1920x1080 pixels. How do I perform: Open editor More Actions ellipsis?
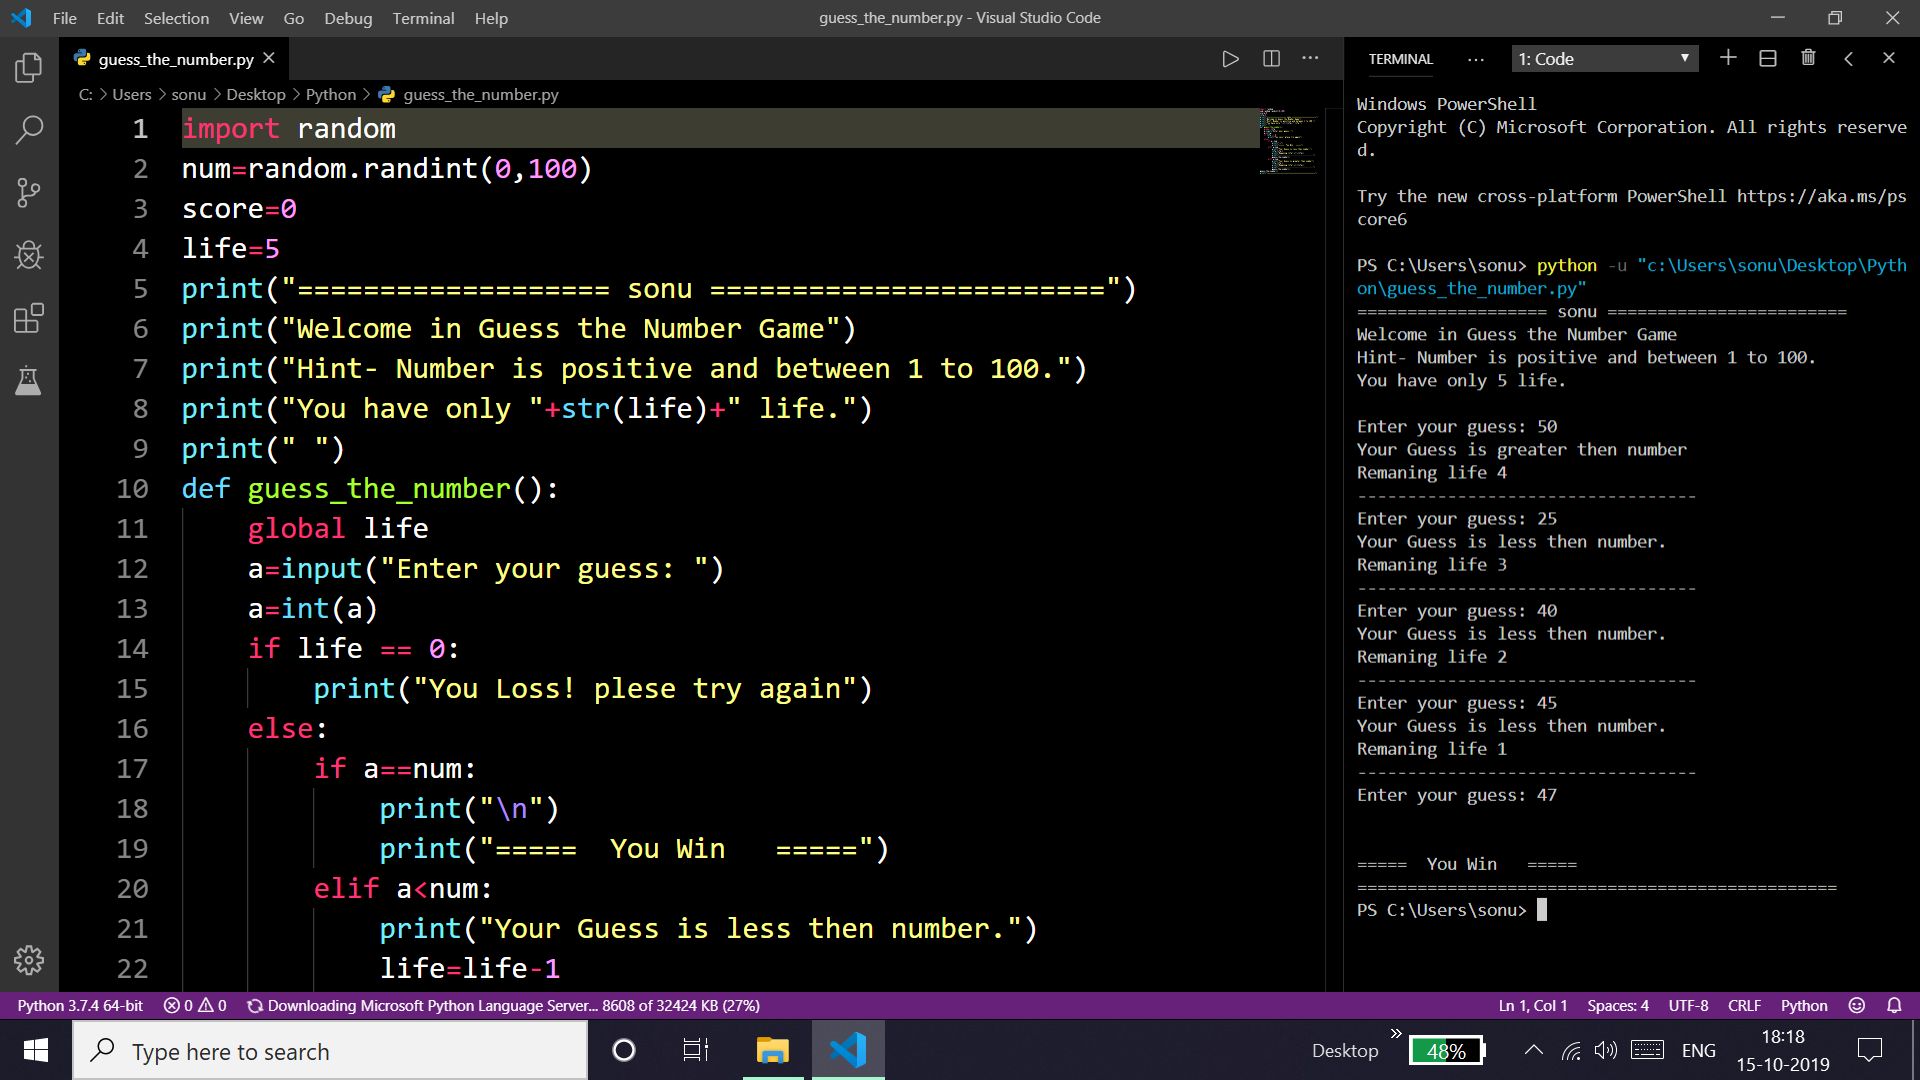pyautogui.click(x=1310, y=59)
